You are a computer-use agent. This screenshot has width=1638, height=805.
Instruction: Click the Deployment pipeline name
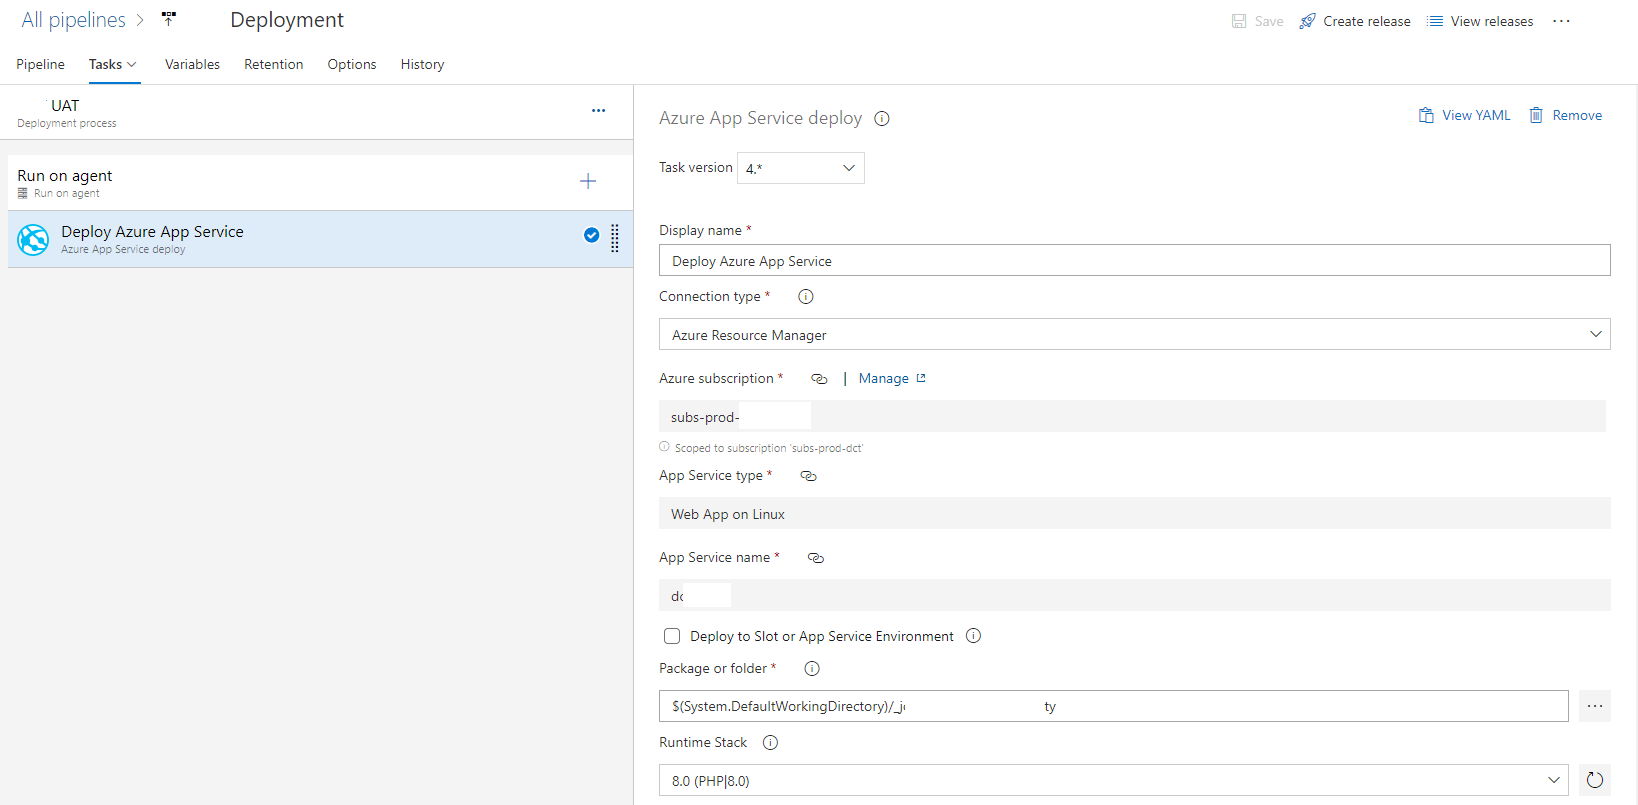[287, 20]
